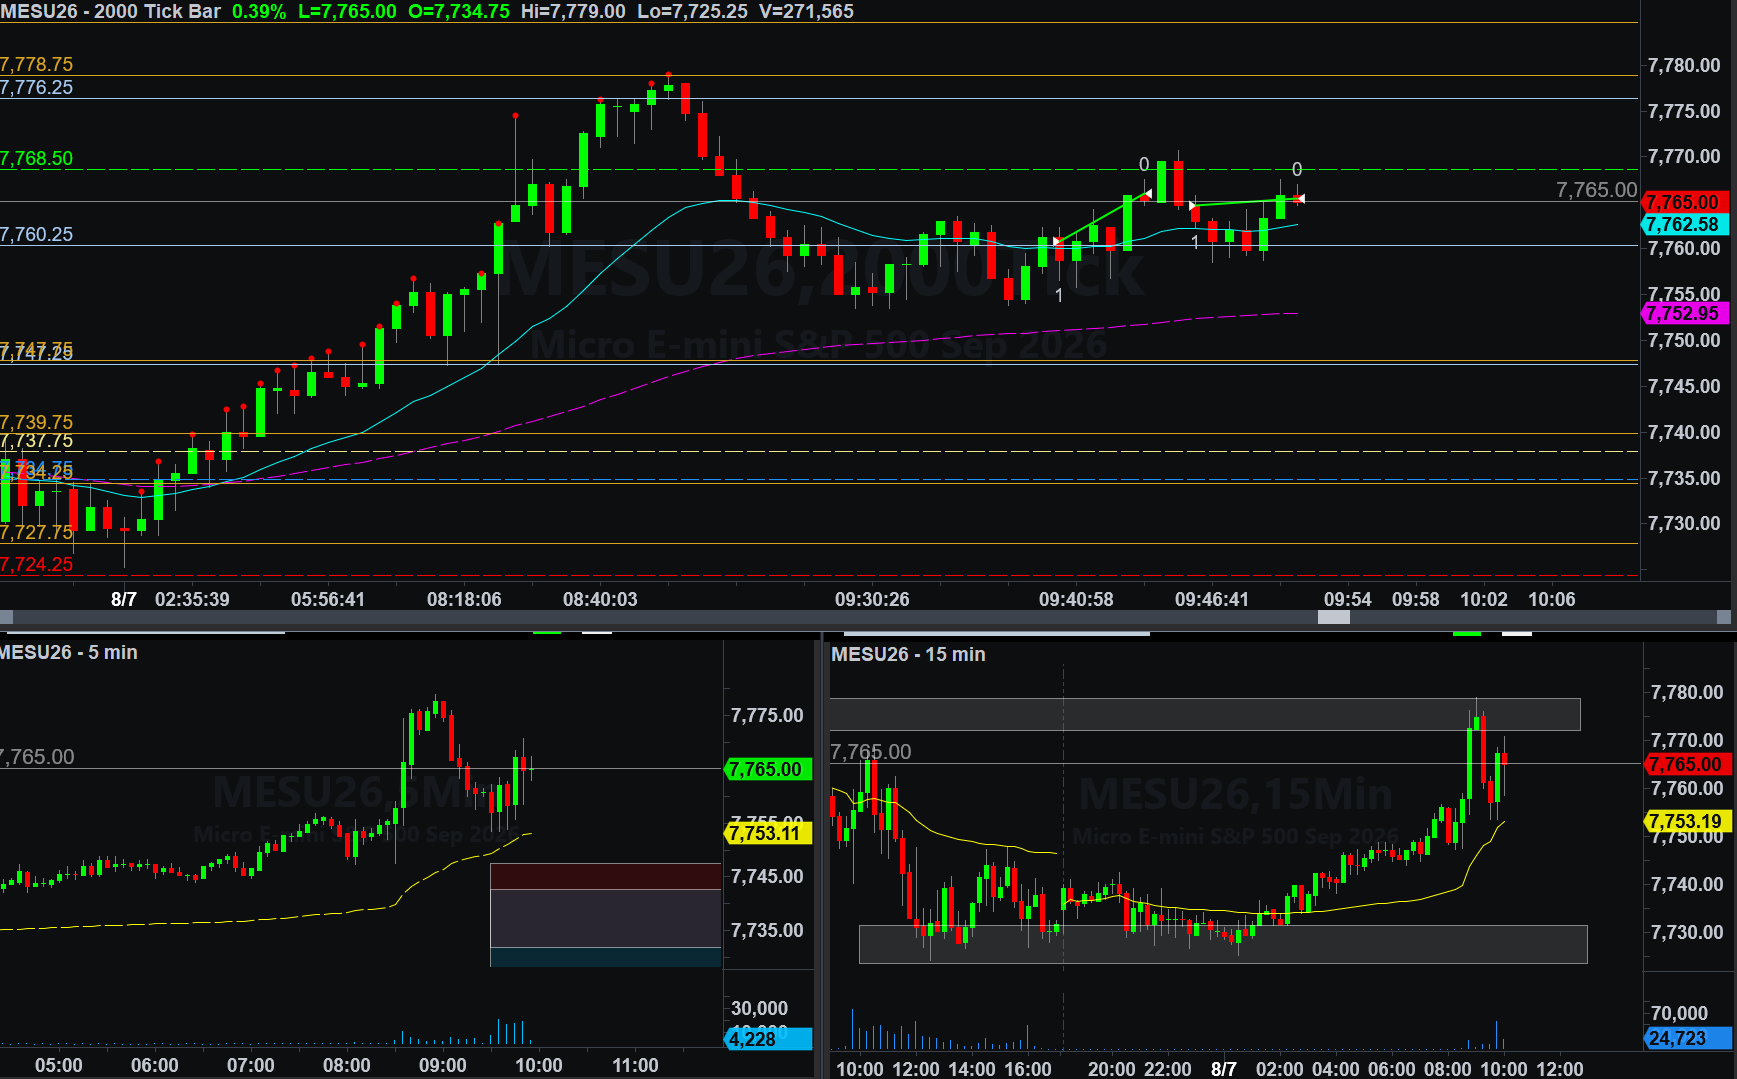
Task: Click the 11:00 label on 5 min time axis
Action: tap(635, 1065)
